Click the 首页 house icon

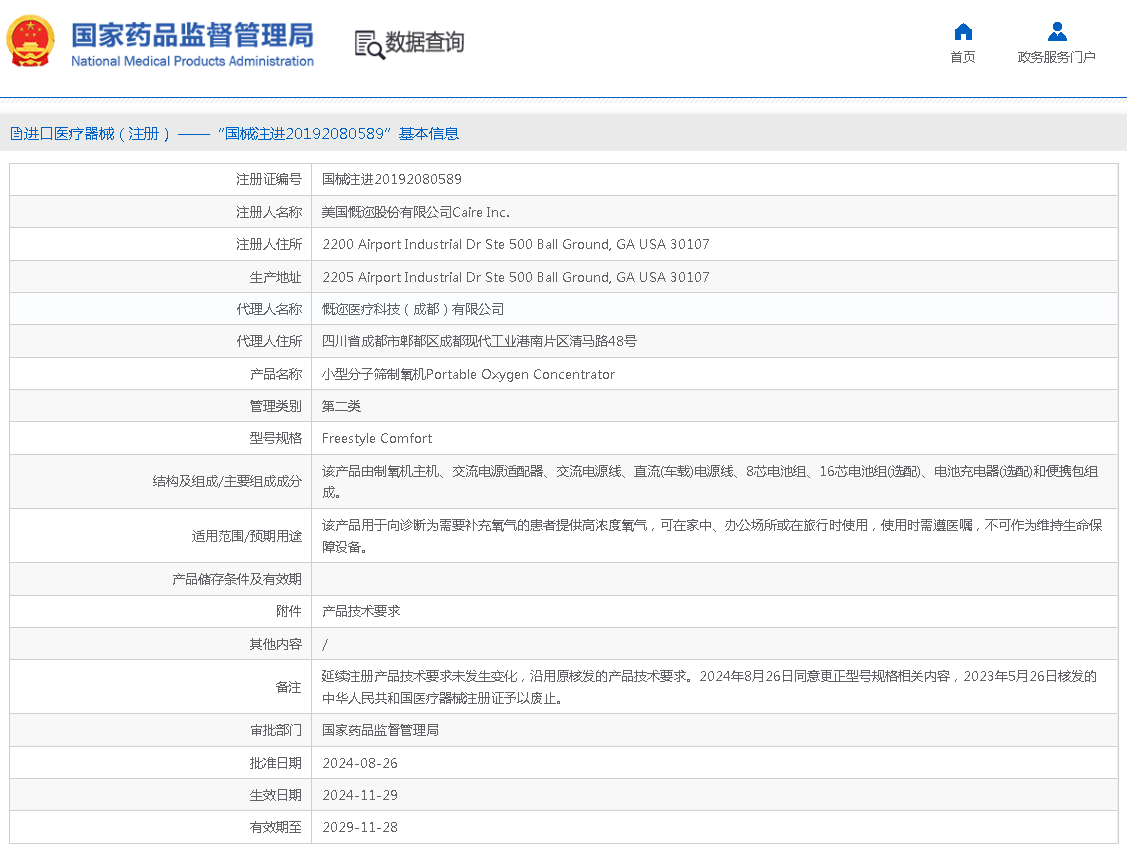[x=963, y=32]
